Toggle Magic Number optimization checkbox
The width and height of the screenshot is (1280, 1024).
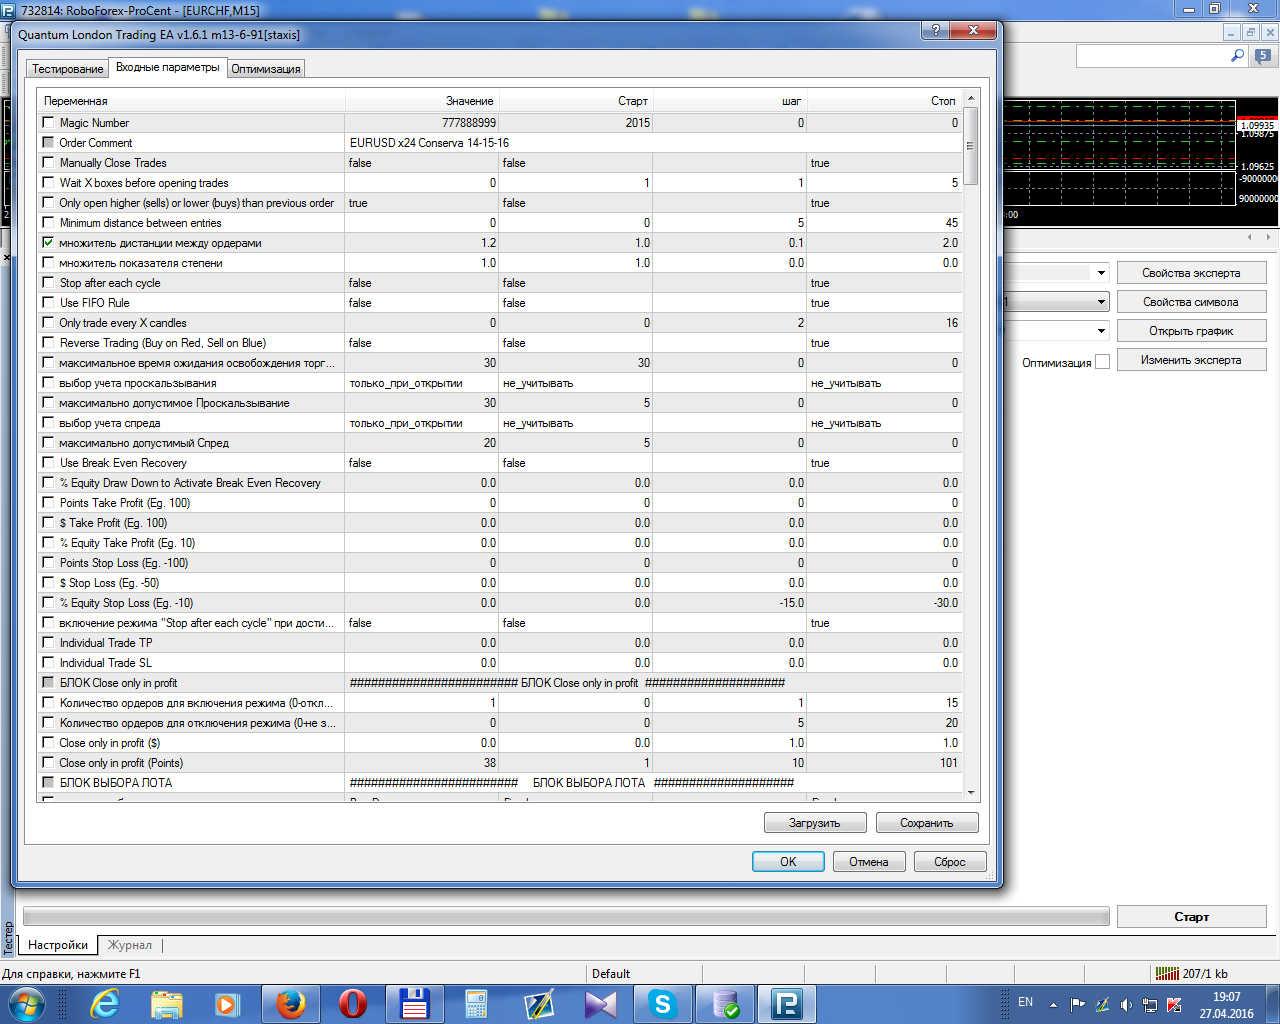tap(48, 122)
